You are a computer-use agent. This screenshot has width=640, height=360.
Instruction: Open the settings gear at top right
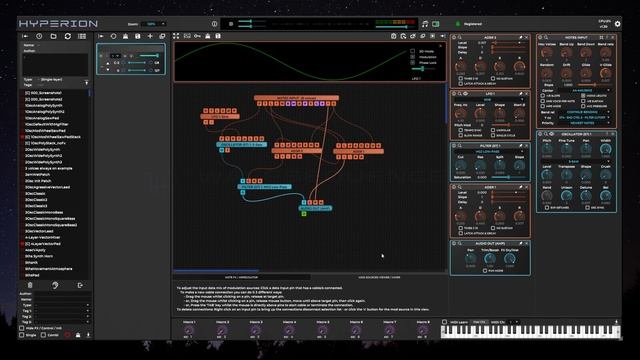pos(618,24)
